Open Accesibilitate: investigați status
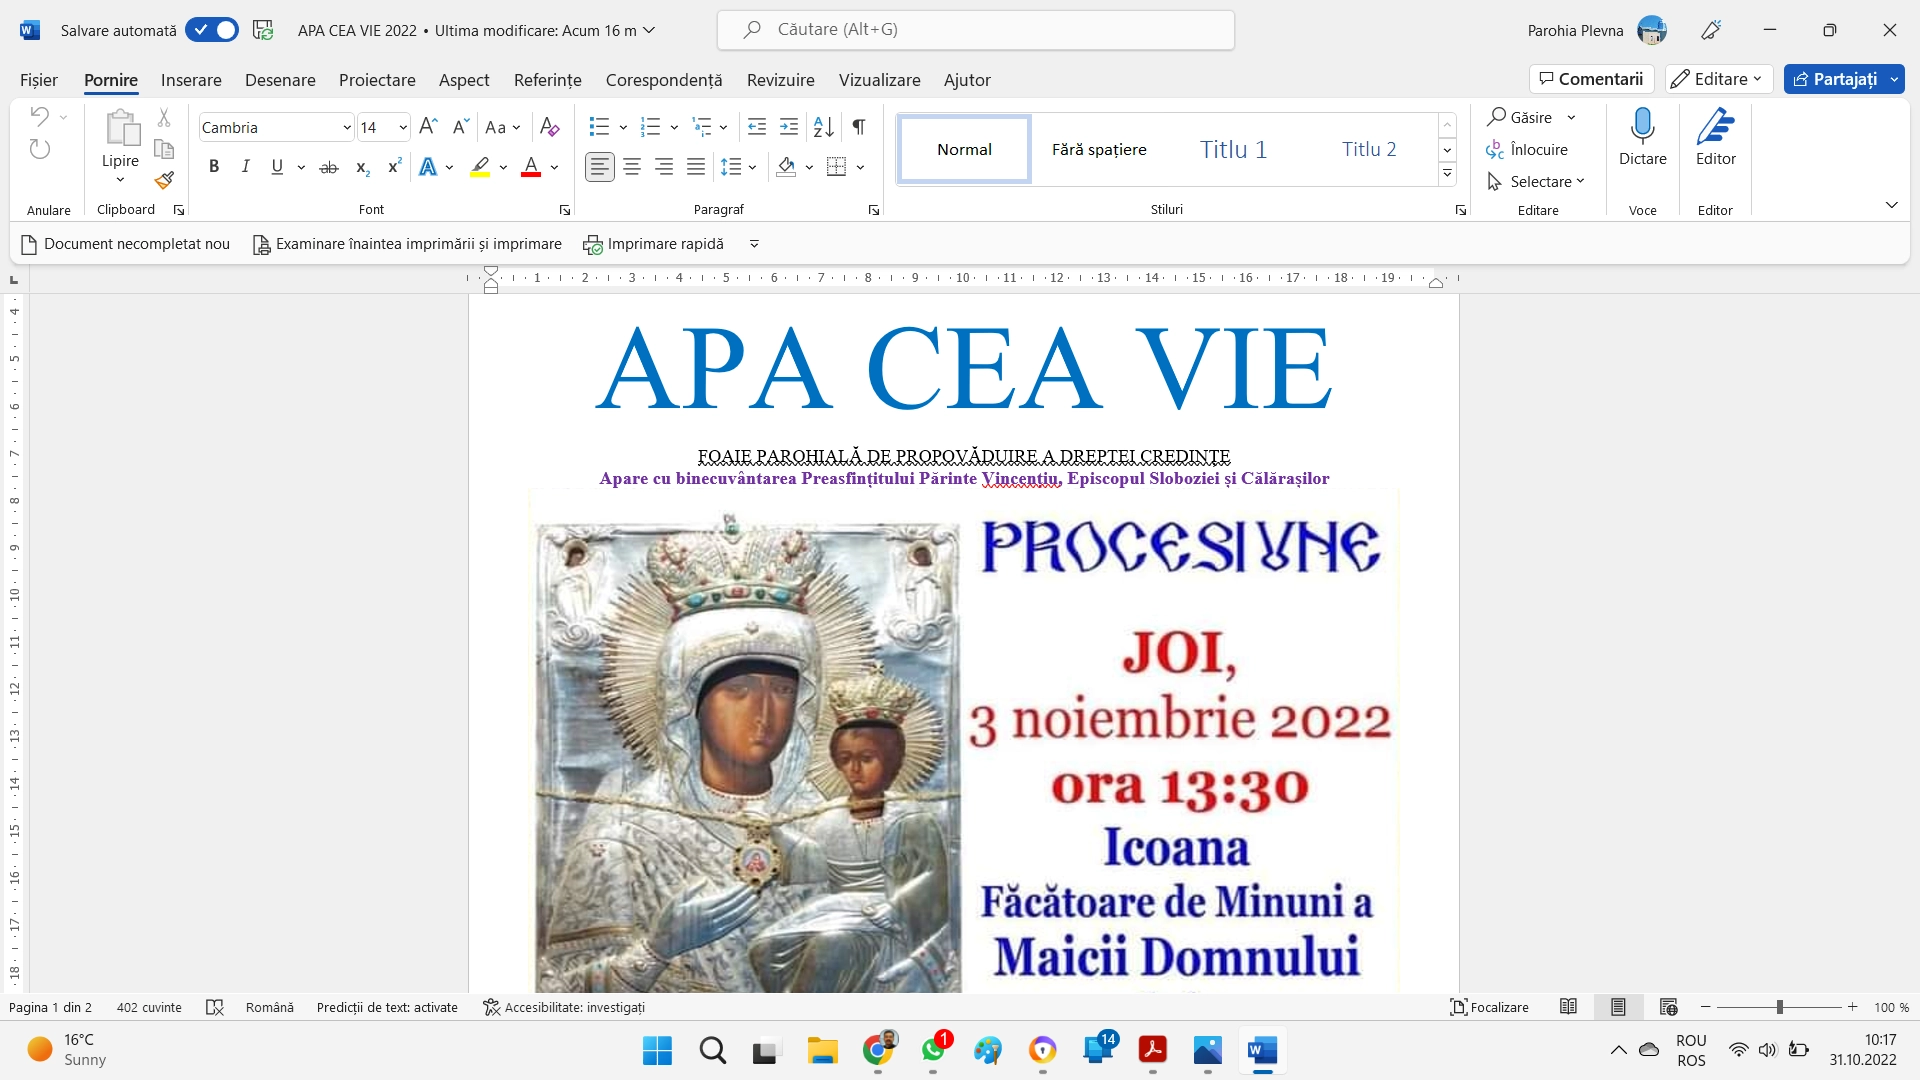 [x=564, y=1007]
